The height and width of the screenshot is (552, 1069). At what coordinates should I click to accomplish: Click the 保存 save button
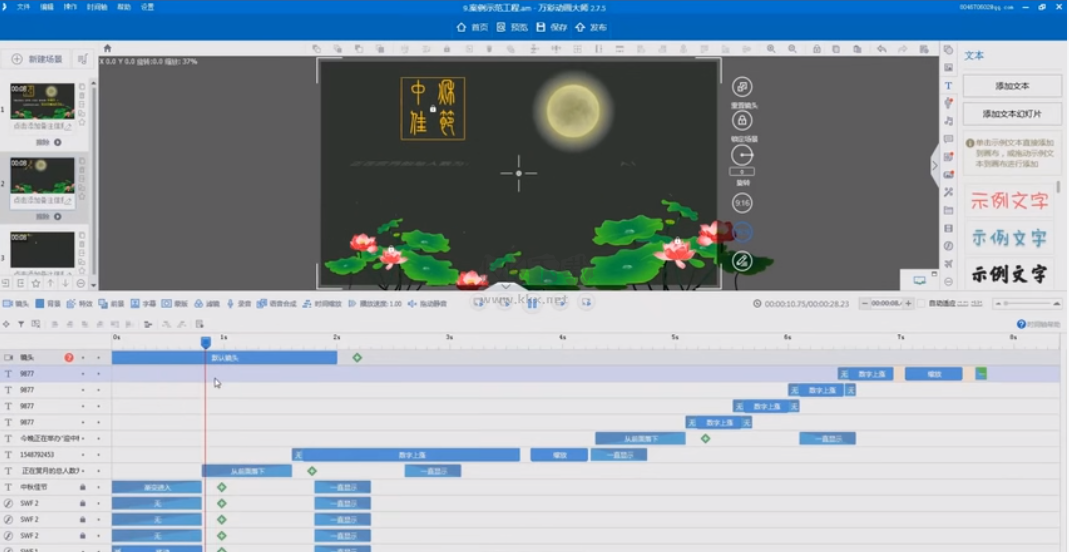(x=552, y=27)
